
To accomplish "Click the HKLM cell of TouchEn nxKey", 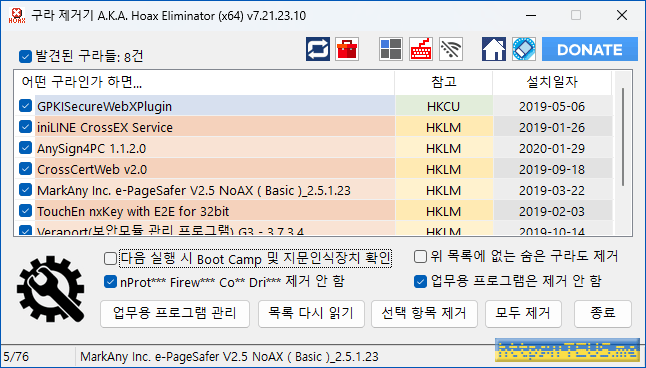I will tap(444, 212).
